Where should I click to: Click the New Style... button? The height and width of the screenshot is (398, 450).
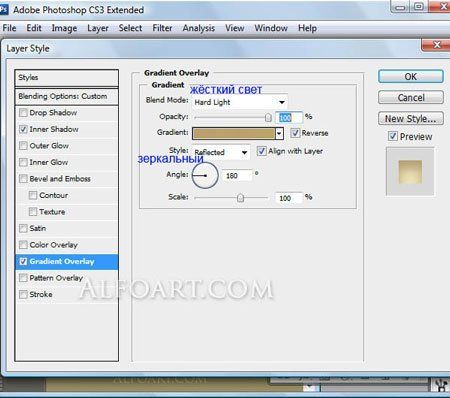411,118
